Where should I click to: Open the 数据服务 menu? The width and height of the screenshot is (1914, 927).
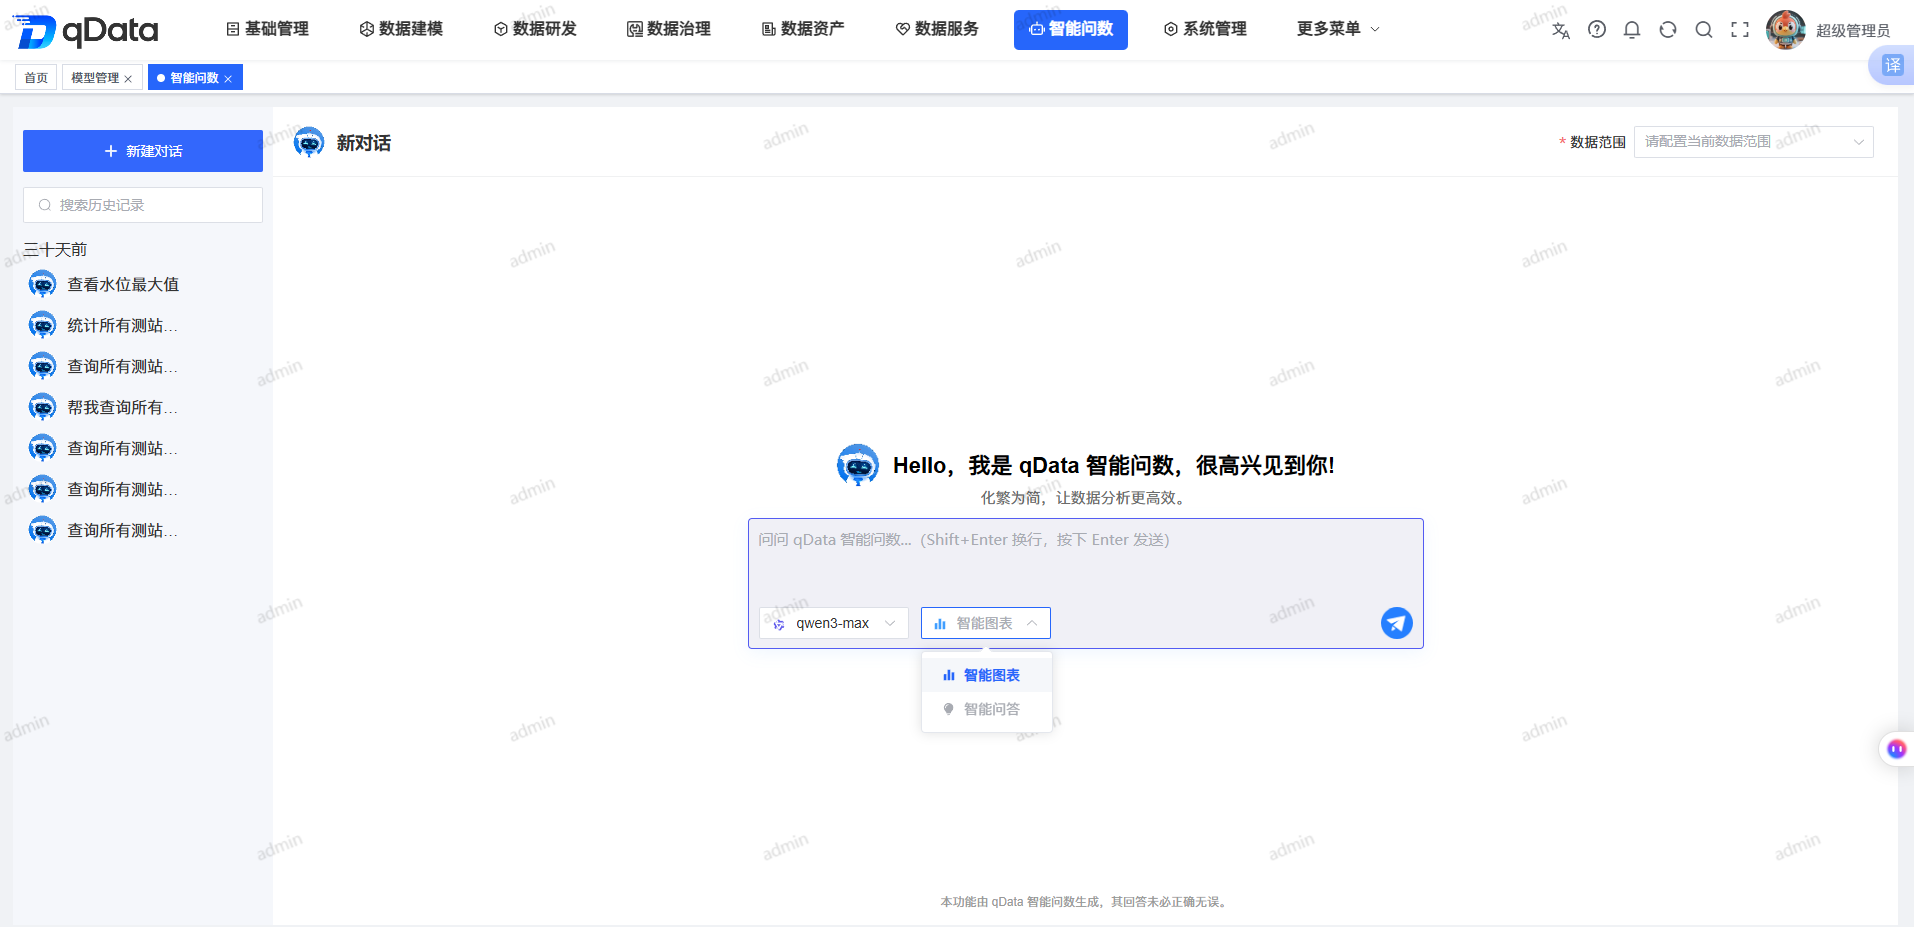pyautogui.click(x=937, y=29)
